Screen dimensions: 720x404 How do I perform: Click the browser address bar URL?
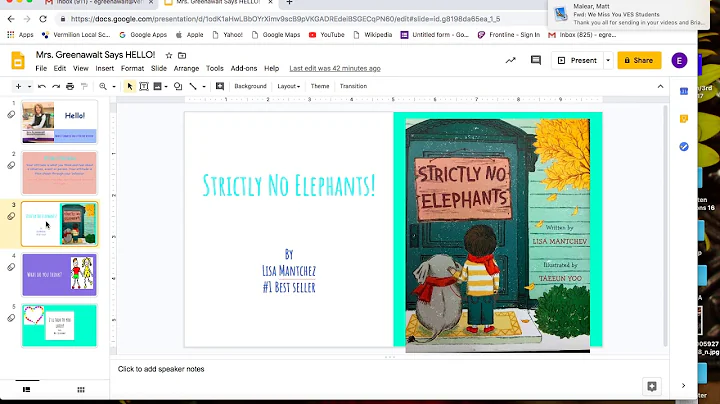tap(285, 19)
